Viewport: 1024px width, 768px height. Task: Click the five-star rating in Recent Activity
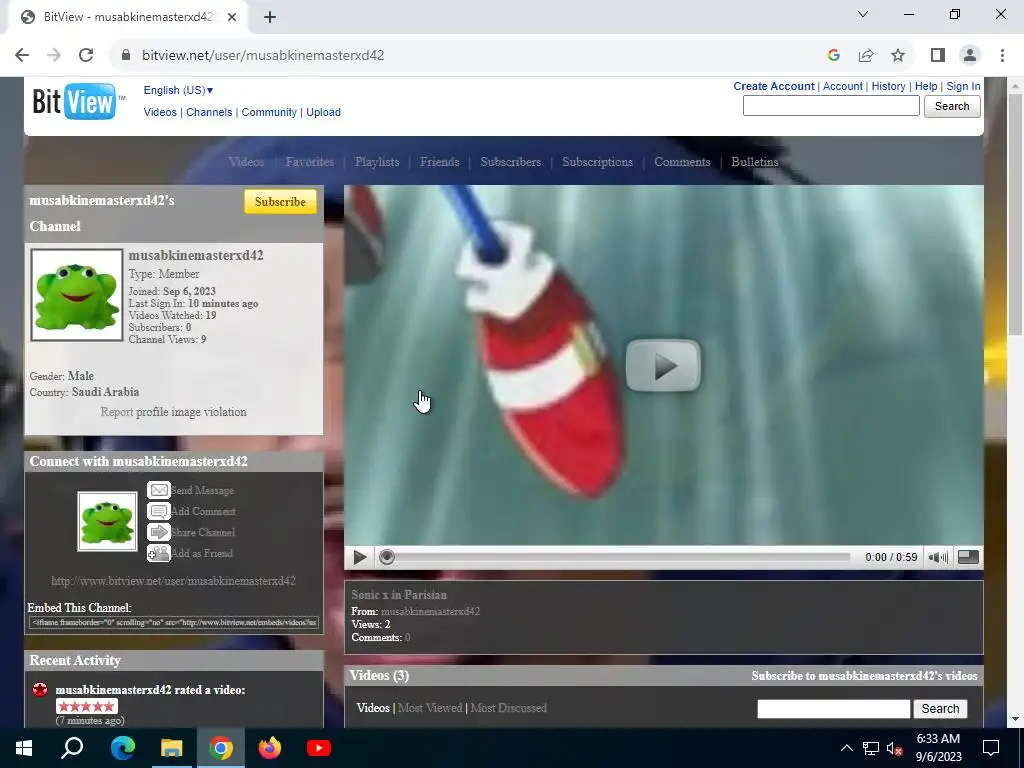pyautogui.click(x=86, y=706)
